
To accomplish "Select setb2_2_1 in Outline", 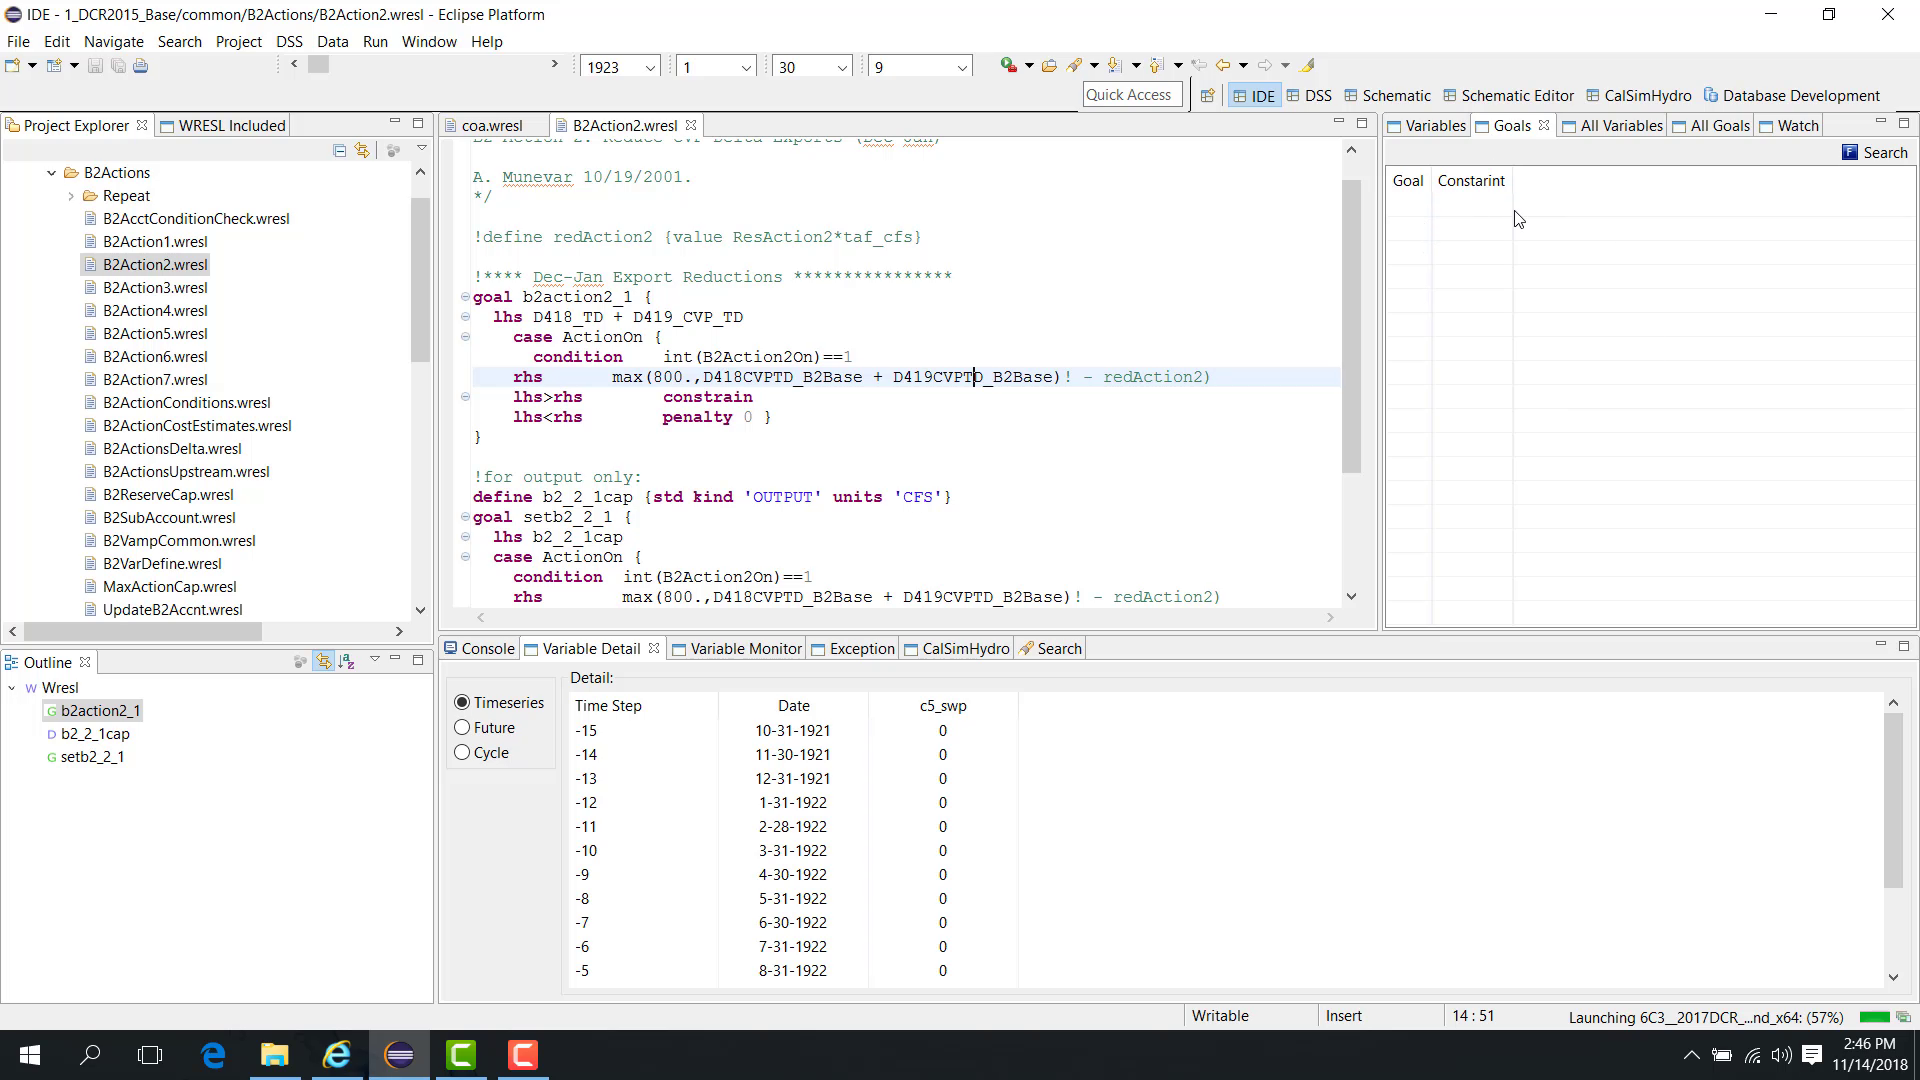I will coord(92,757).
